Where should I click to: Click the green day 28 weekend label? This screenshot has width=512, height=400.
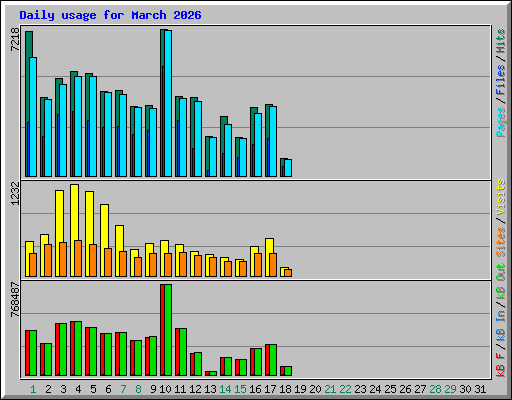tap(435, 389)
